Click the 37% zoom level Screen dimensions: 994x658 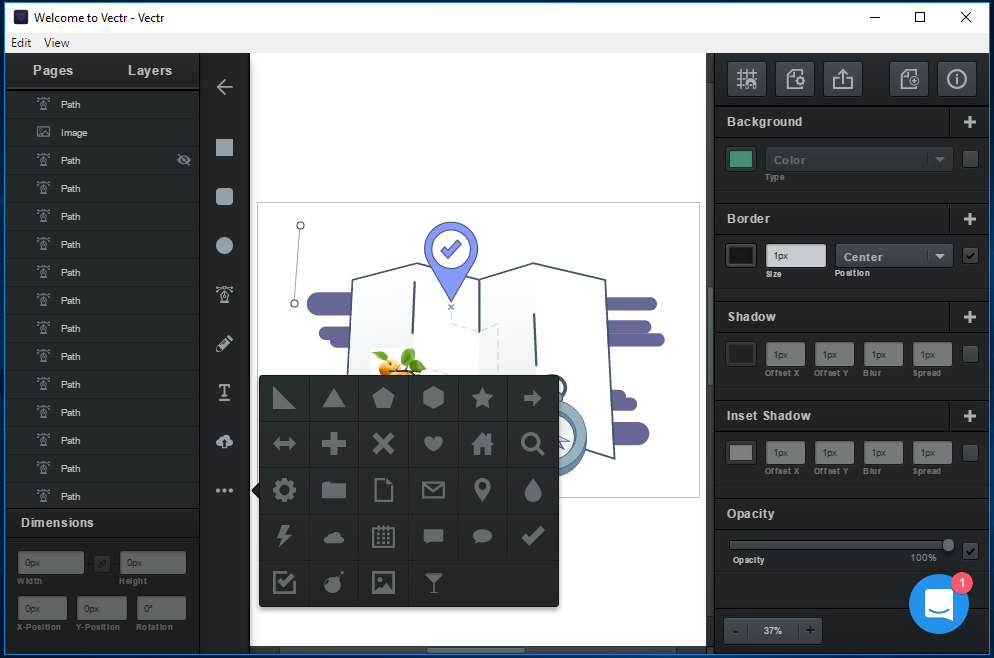pos(773,631)
